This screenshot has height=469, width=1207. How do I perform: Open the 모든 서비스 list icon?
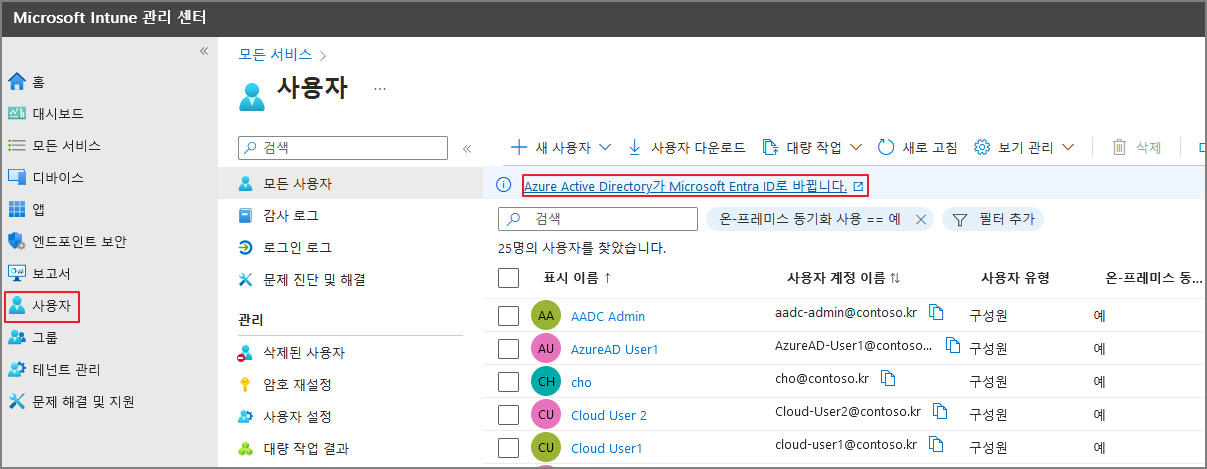coord(16,146)
